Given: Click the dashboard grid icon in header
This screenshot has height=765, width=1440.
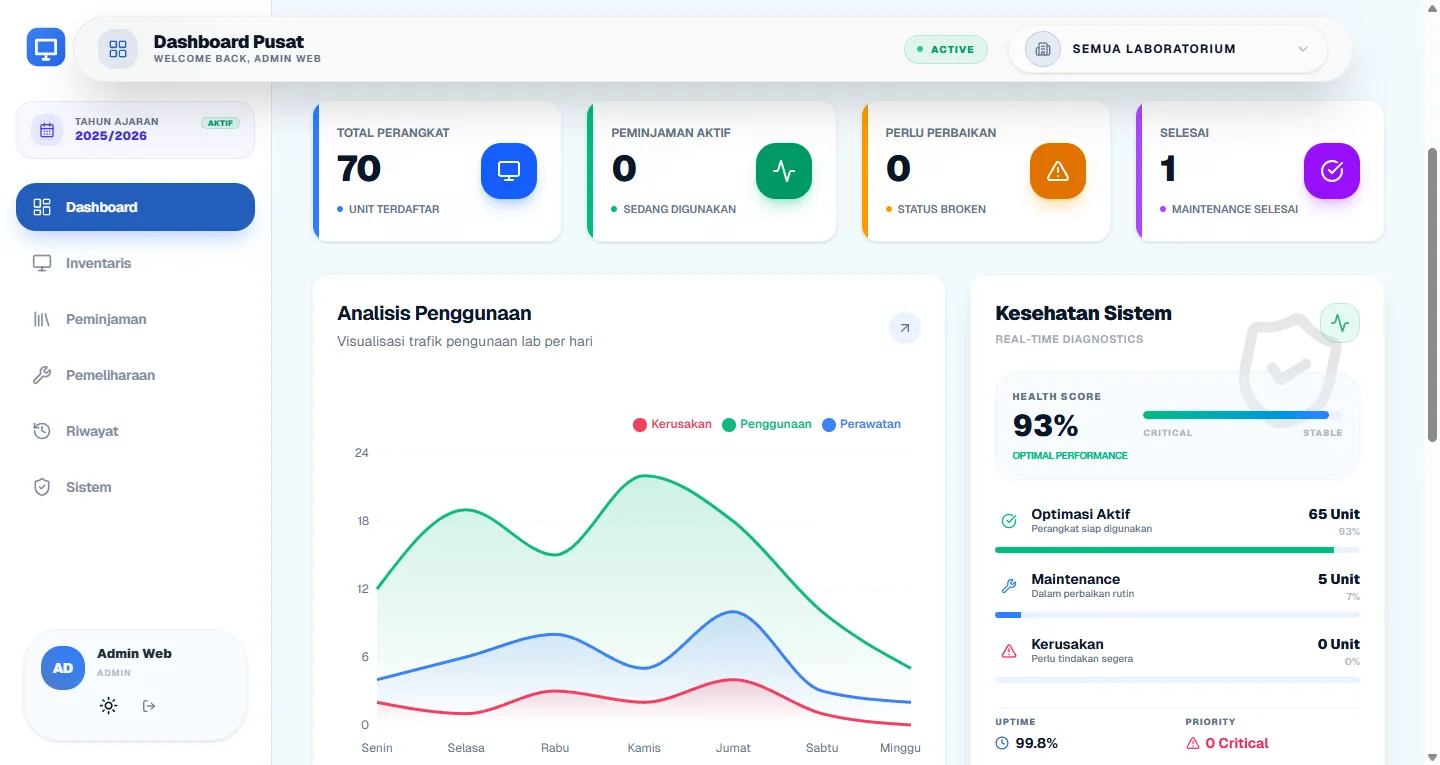Looking at the screenshot, I should (x=118, y=49).
